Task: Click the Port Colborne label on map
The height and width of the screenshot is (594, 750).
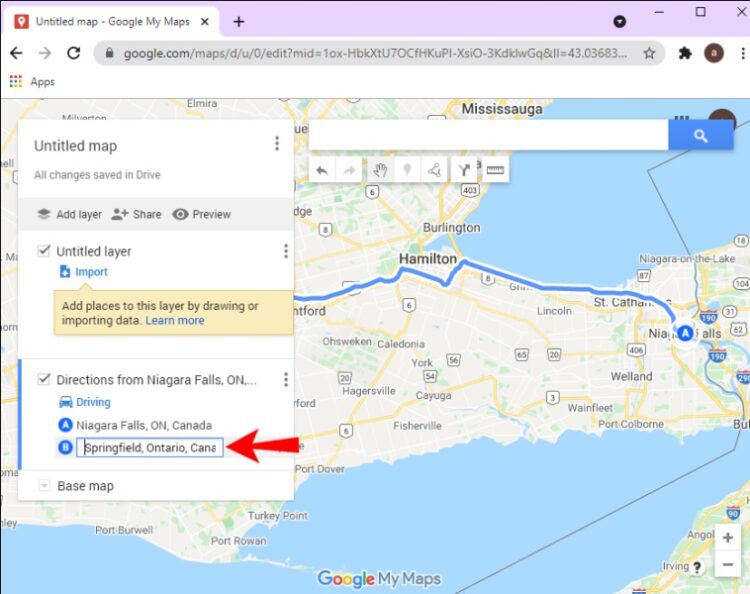Action: pos(631,424)
